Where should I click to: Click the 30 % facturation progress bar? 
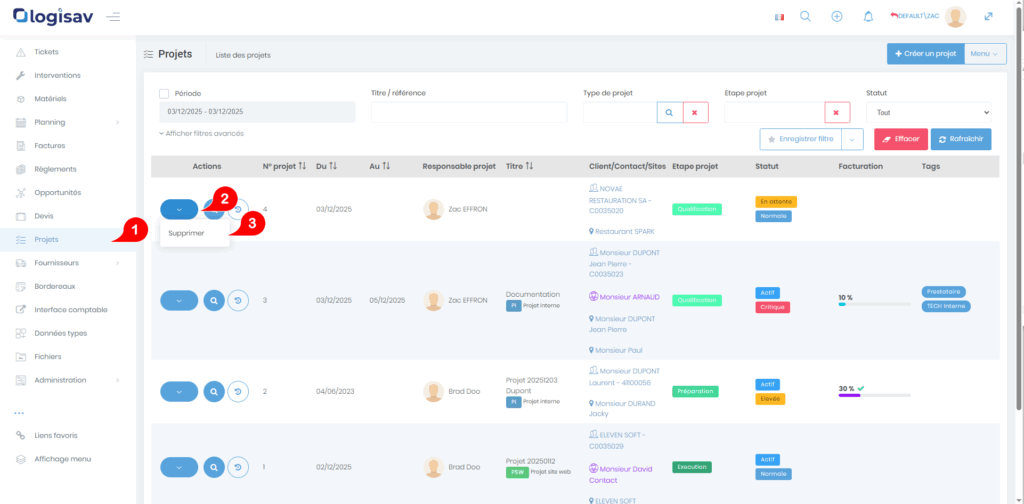pos(874,396)
